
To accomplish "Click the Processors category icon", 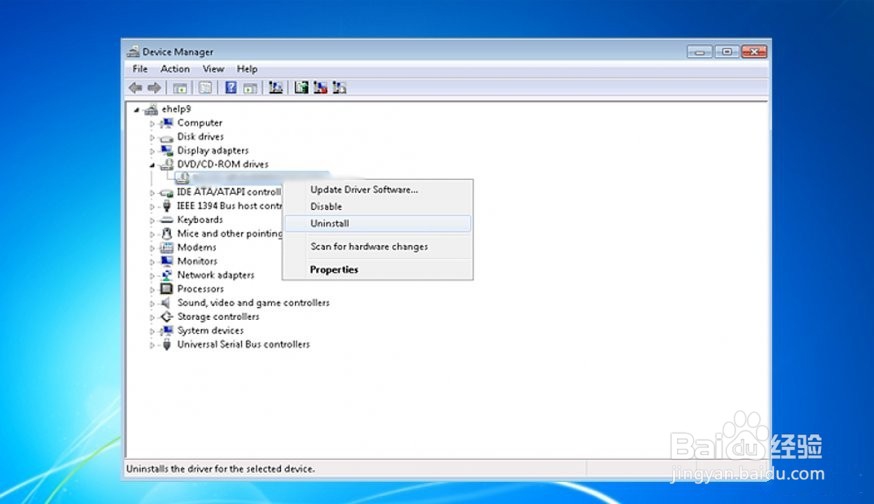I will [x=166, y=289].
